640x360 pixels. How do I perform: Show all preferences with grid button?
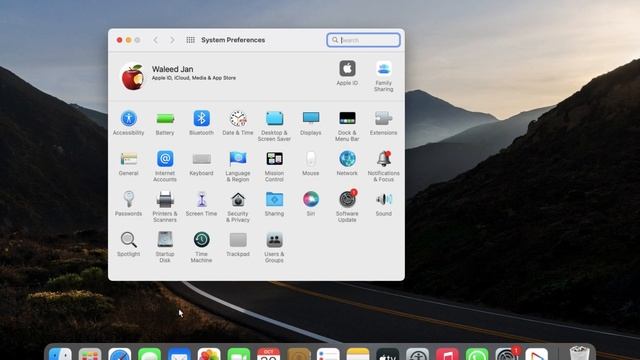coord(190,40)
